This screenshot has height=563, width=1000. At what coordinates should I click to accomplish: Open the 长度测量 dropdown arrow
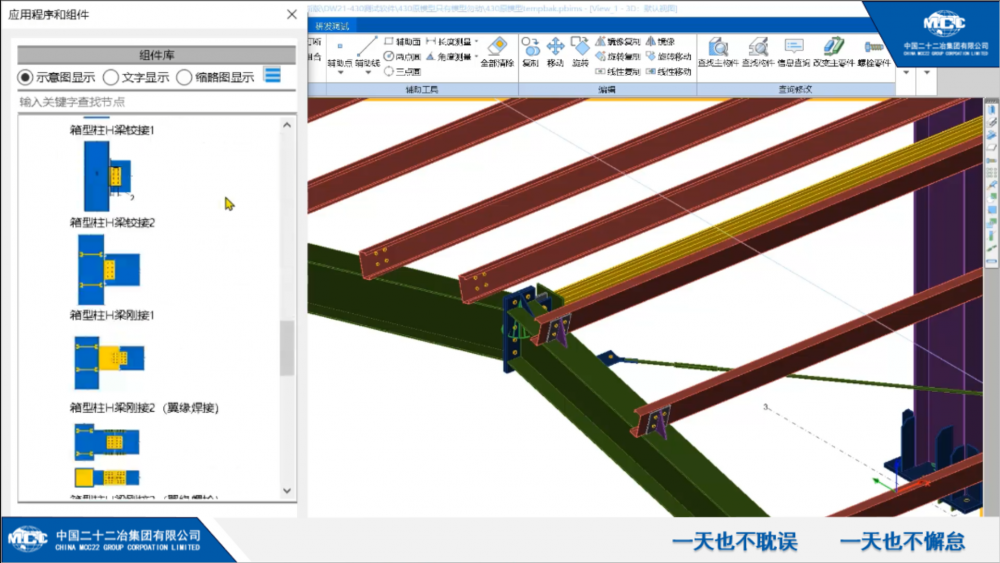pos(476,41)
